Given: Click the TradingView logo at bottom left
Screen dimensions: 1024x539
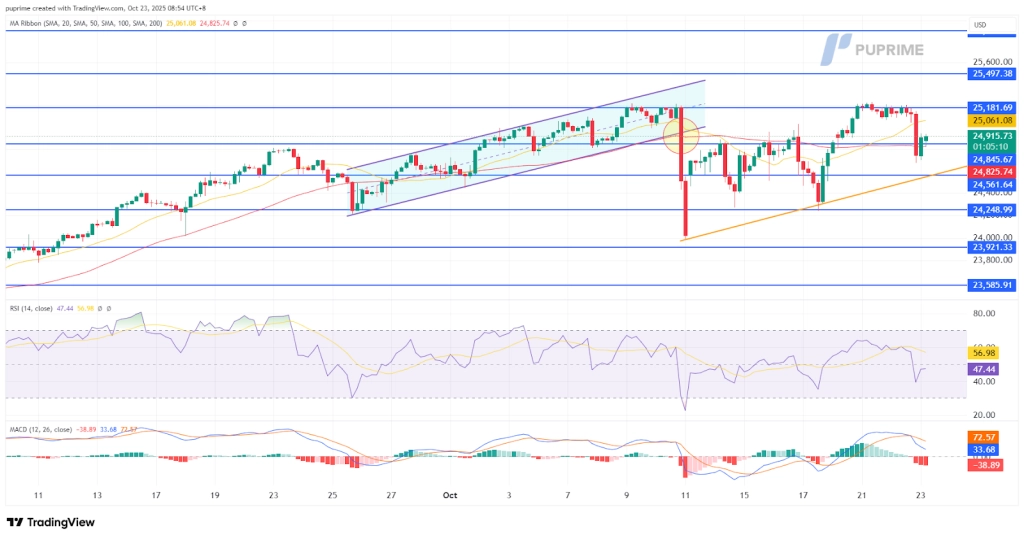Looking at the screenshot, I should coord(50,522).
